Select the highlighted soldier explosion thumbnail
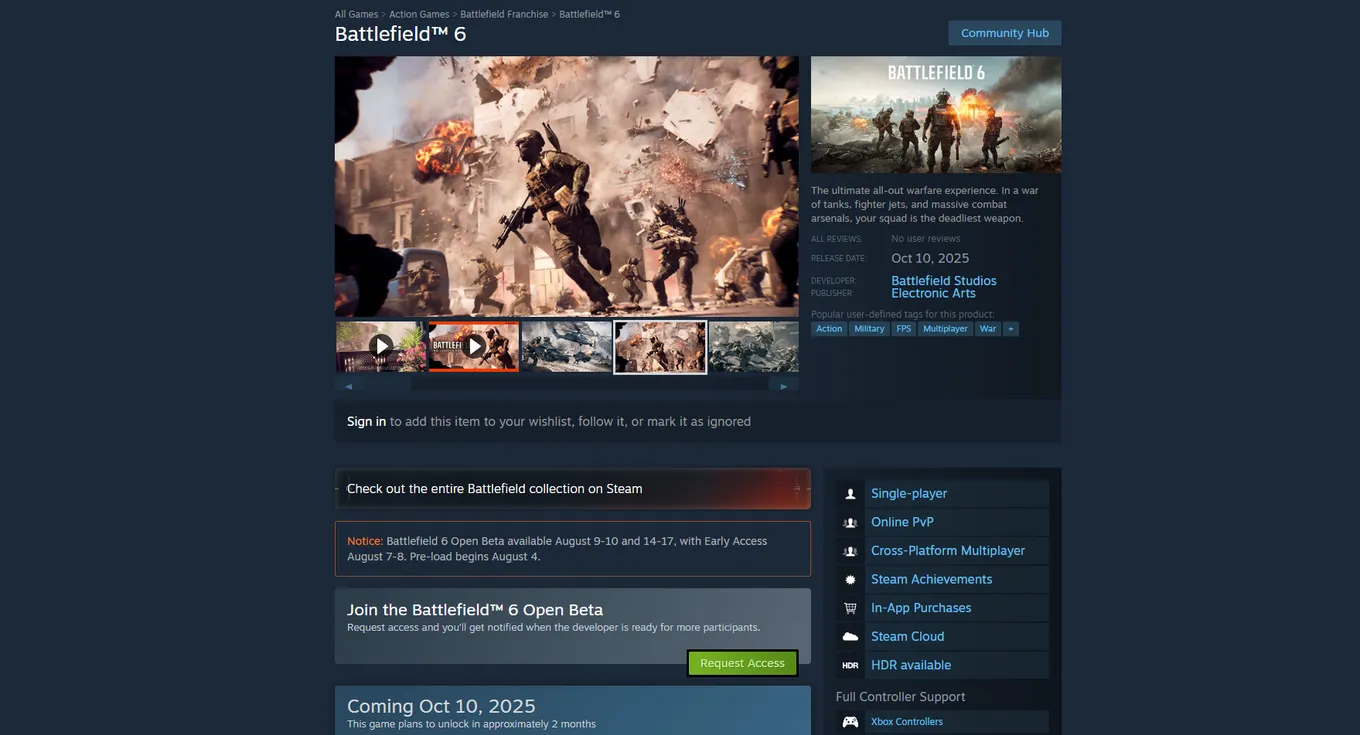This screenshot has height=735, width=1360. pyautogui.click(x=660, y=346)
